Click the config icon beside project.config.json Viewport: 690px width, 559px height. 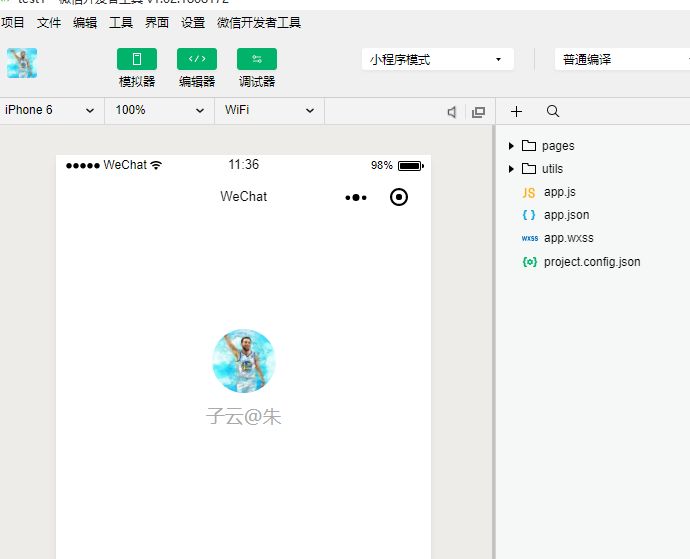pyautogui.click(x=529, y=262)
